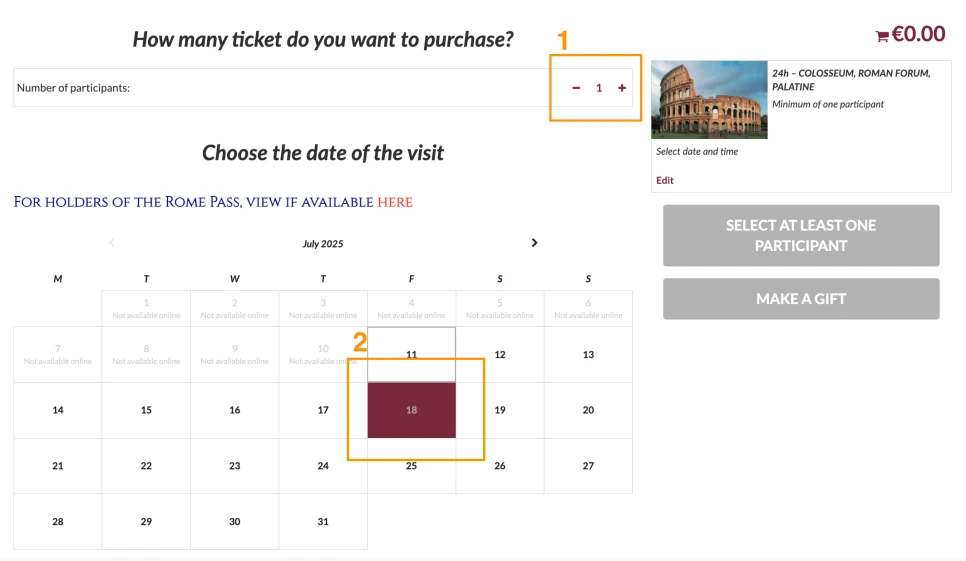Pick July 12 as visit date
The image size is (966, 561).
500,355
